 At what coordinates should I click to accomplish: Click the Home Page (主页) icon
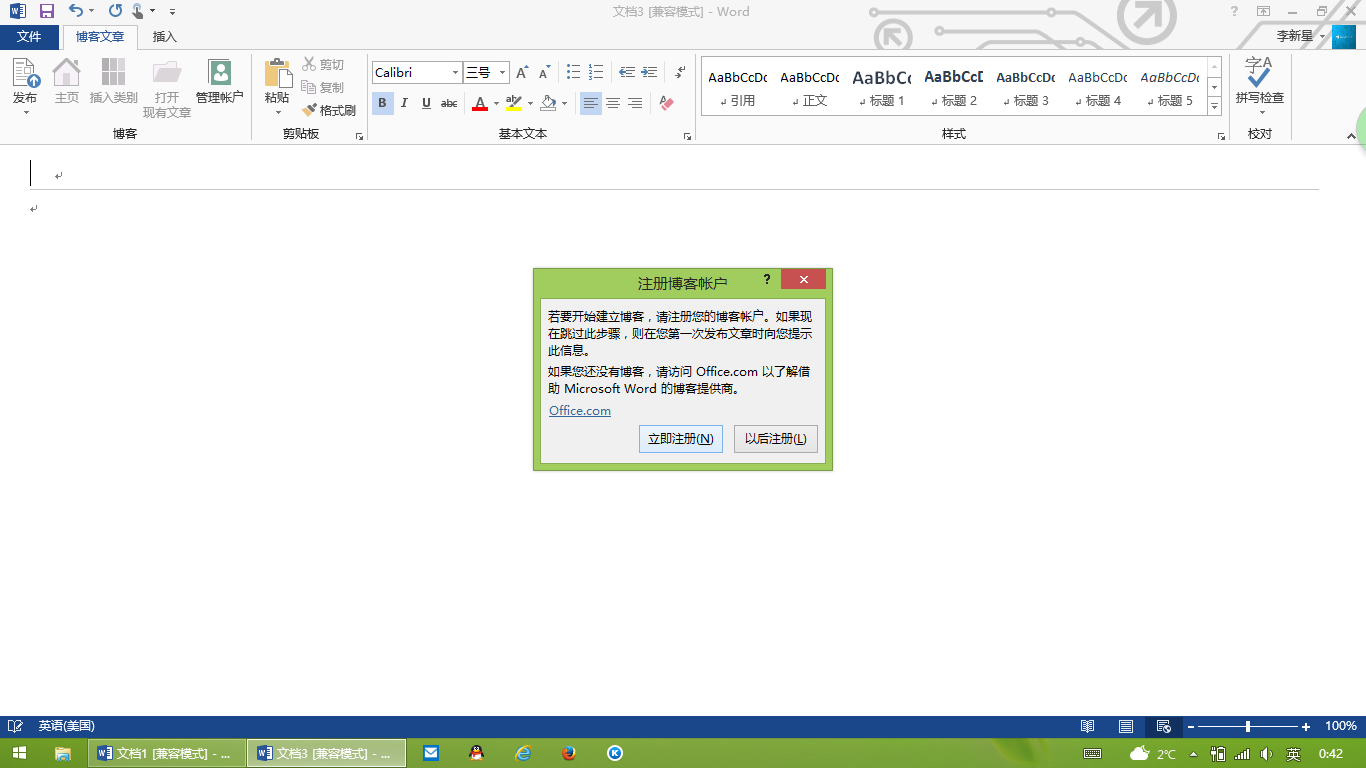(x=67, y=73)
